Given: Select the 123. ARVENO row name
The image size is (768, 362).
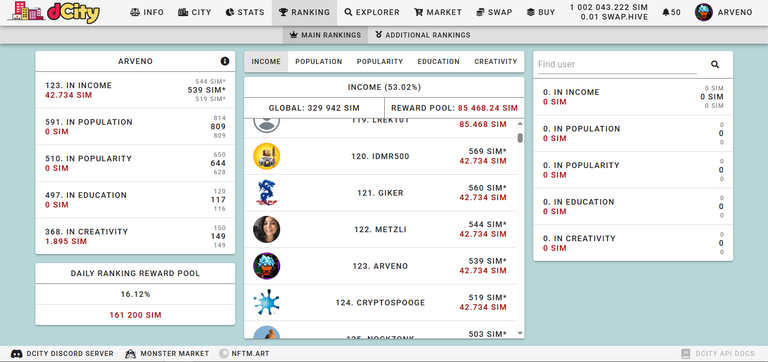Looking at the screenshot, I should 380,266.
